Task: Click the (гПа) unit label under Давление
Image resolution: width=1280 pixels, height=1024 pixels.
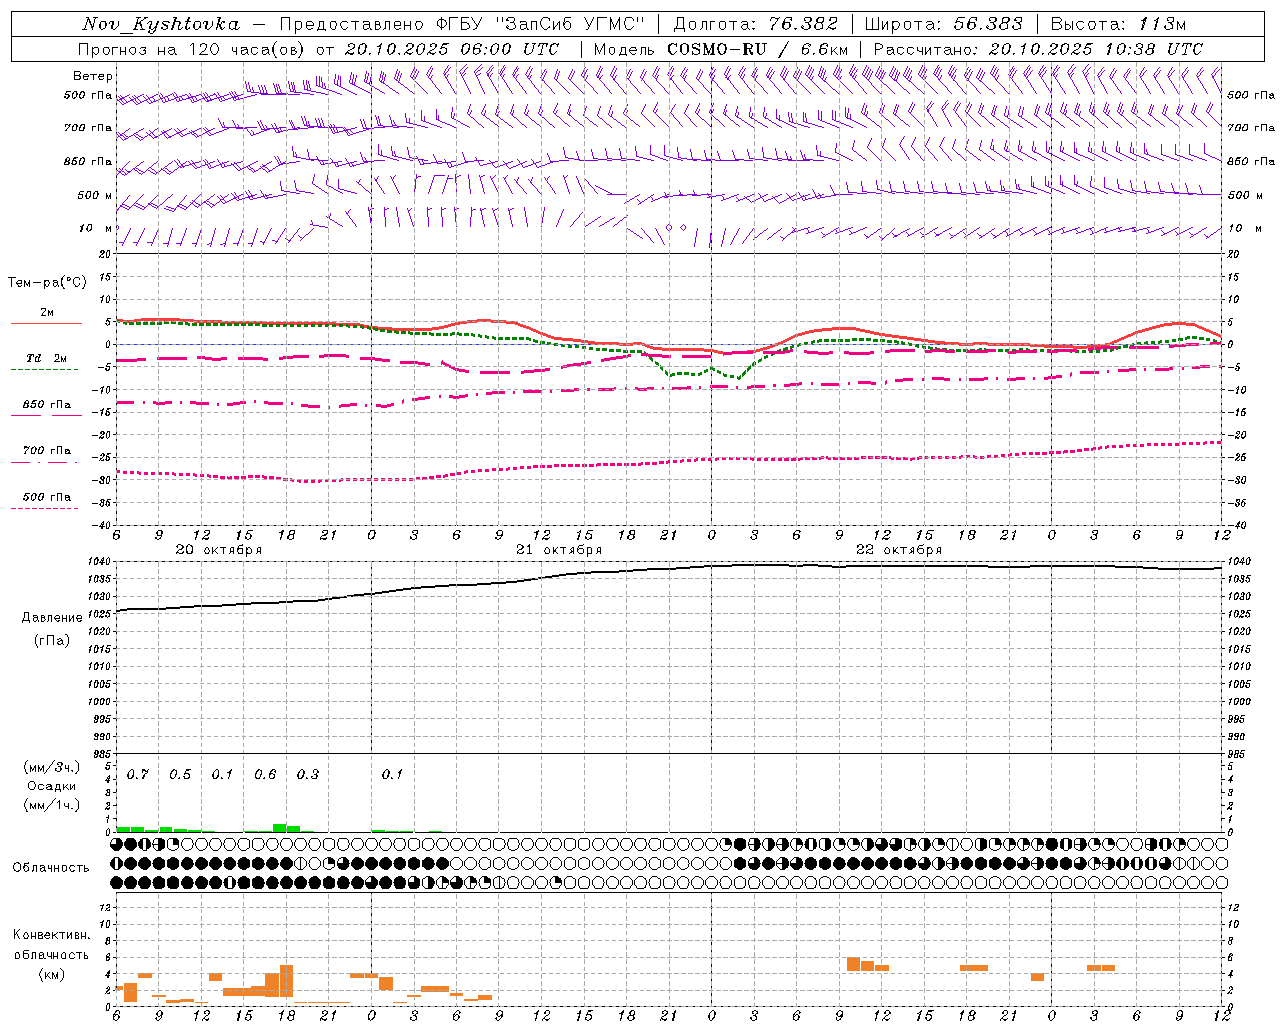Action: coord(52,640)
